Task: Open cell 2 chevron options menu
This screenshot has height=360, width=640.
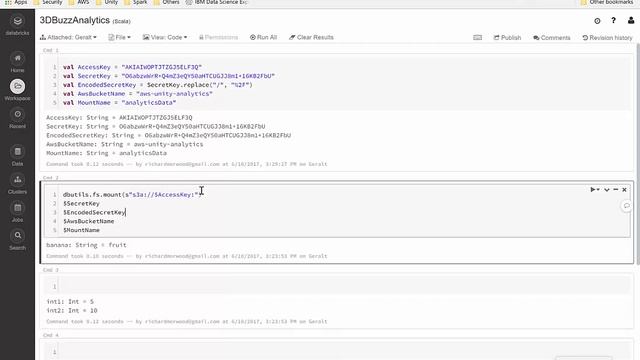Action: point(607,189)
